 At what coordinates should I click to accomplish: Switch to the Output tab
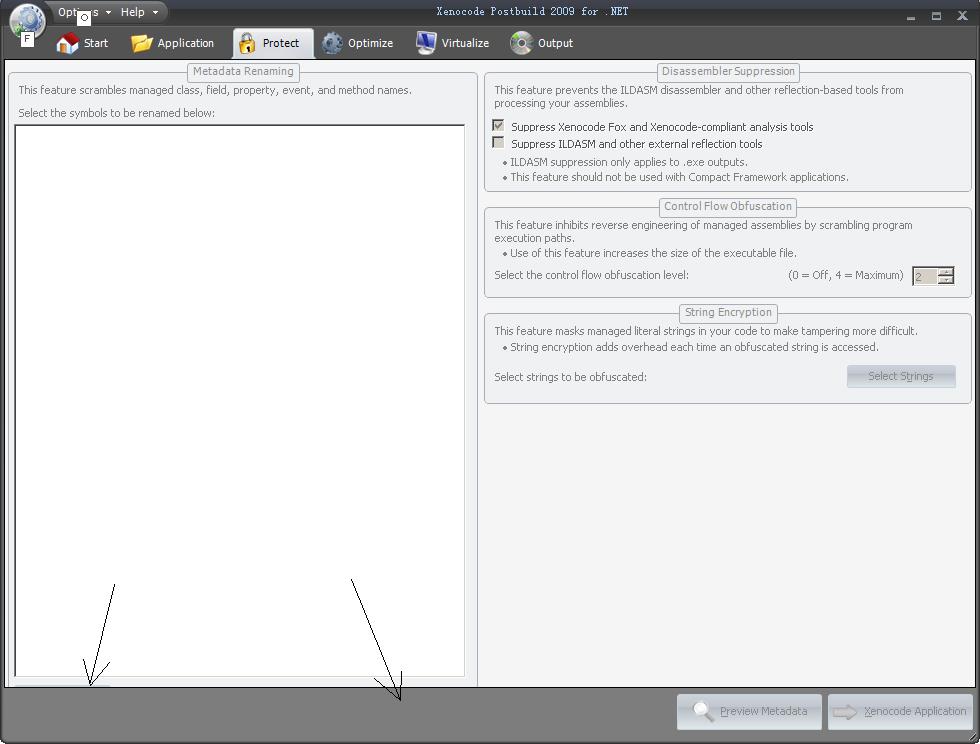pos(542,43)
